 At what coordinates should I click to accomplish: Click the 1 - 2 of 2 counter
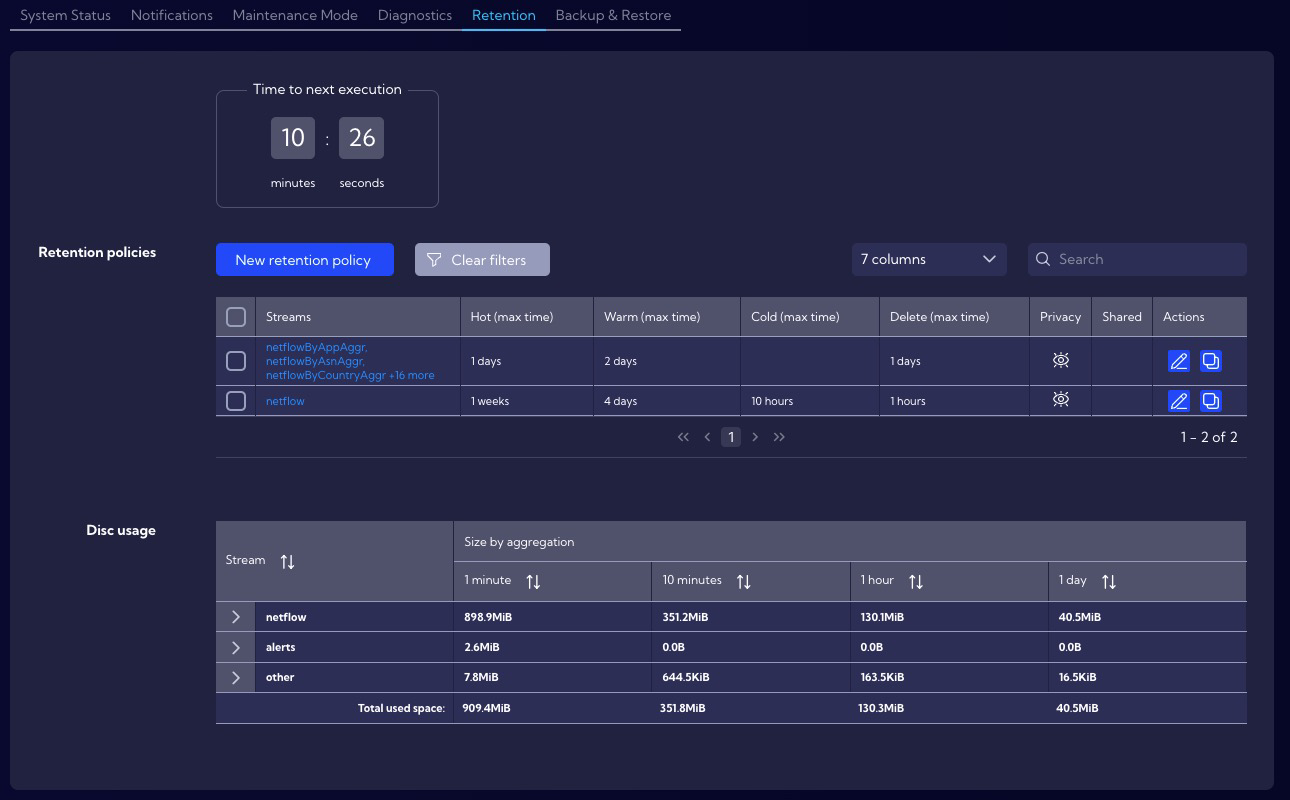click(1209, 437)
